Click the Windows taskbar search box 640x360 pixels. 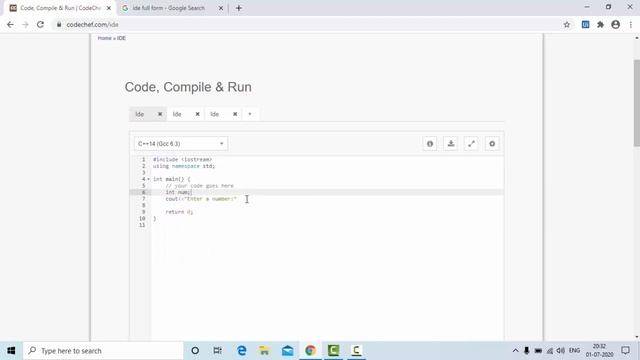(x=103, y=351)
